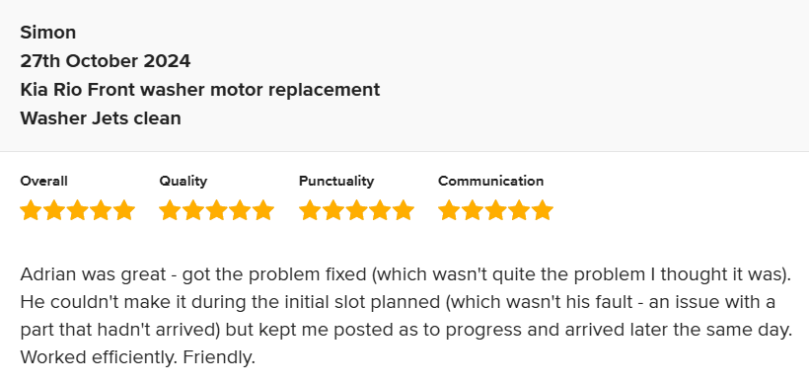Viewport: 809px width, 384px height.
Task: Click the date 27th October 2024
Action: [x=105, y=61]
